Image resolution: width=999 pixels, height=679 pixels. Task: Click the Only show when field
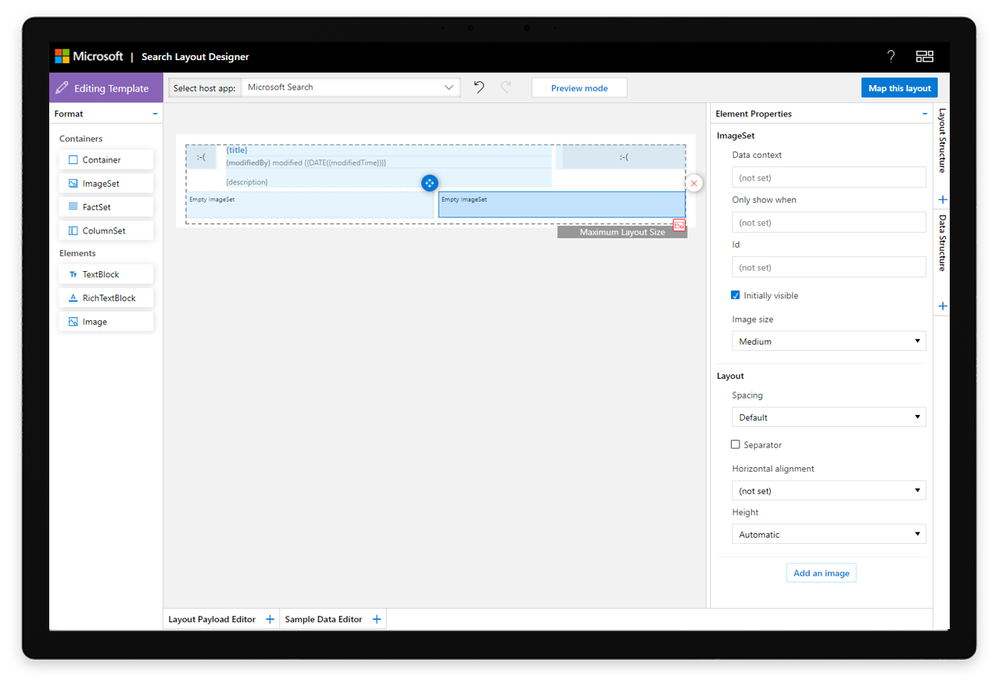[828, 222]
